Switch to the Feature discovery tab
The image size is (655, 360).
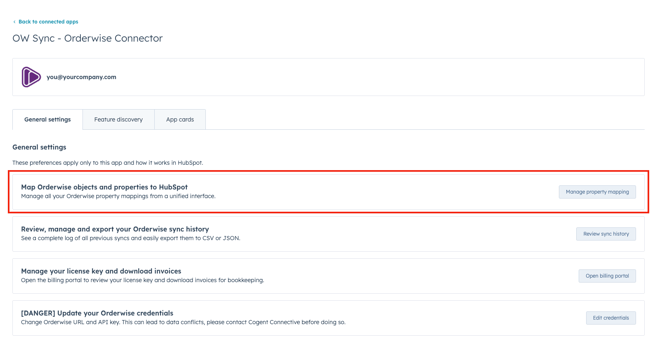pos(118,119)
